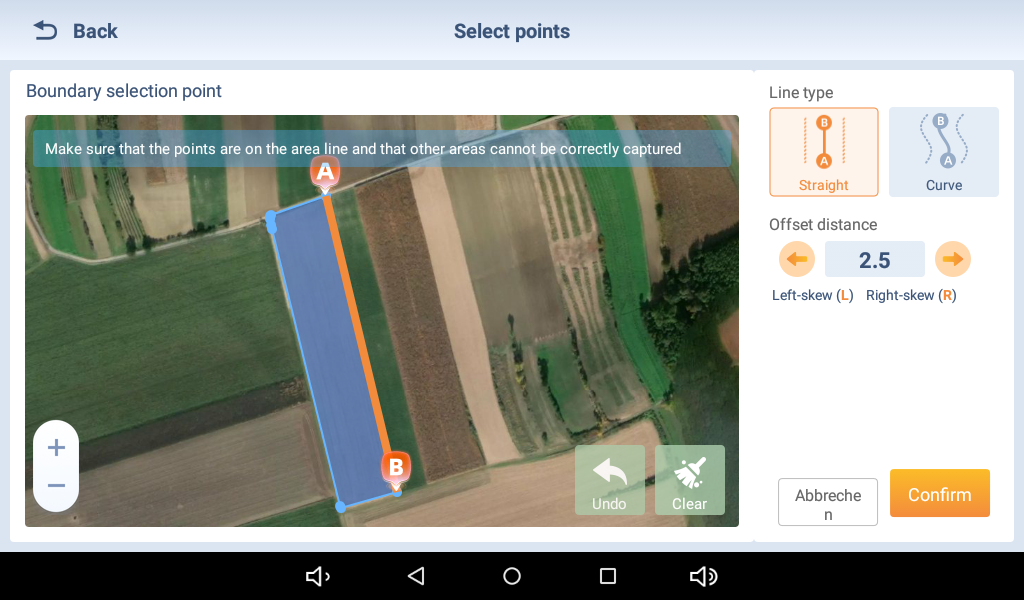Select the Curve line type
This screenshot has width=1024, height=600.
(x=944, y=152)
